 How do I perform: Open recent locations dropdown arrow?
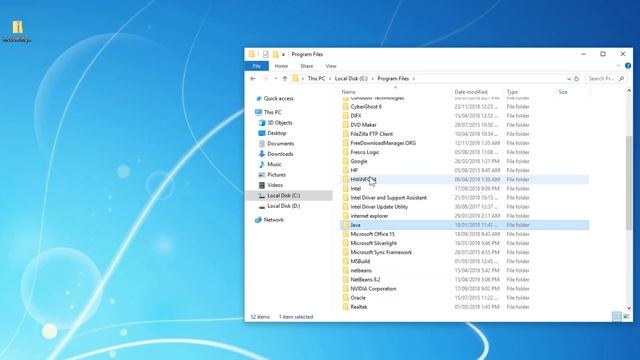point(276,79)
